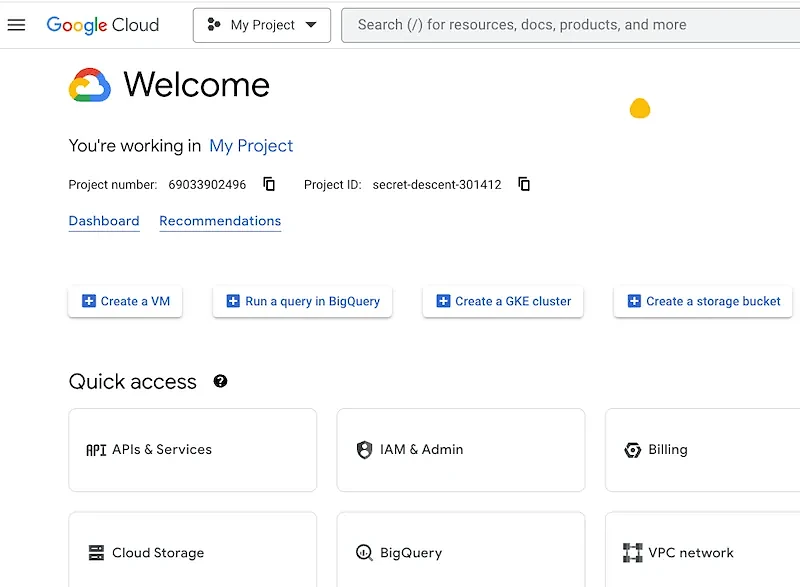
Task: Open the Billing quick access card
Action: coord(703,450)
